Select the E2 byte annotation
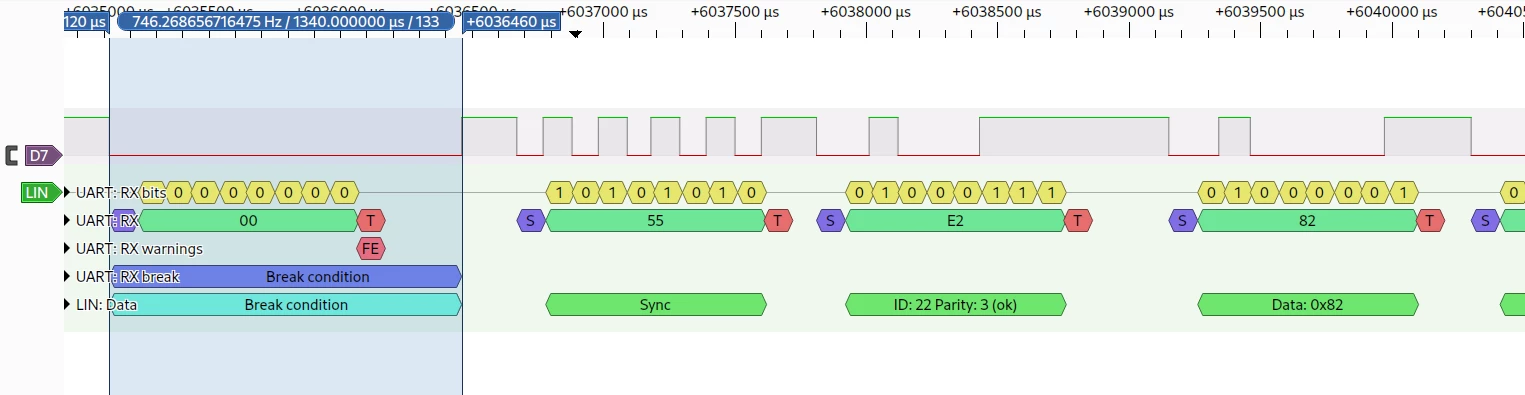The width and height of the screenshot is (1525, 395). coord(955,220)
